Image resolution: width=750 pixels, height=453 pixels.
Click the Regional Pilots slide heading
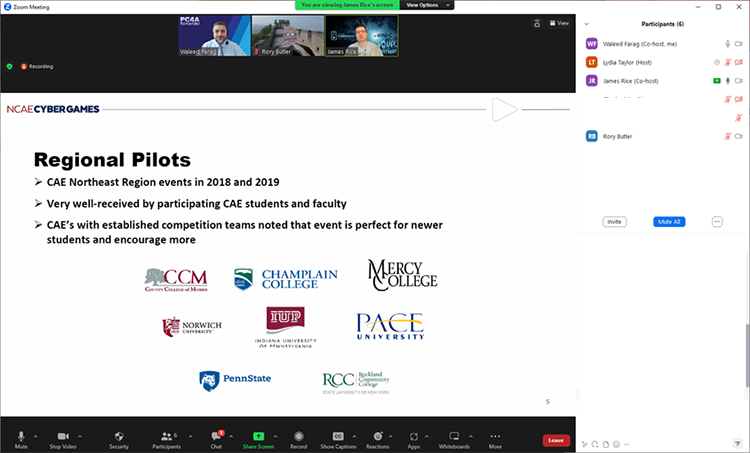(x=112, y=160)
